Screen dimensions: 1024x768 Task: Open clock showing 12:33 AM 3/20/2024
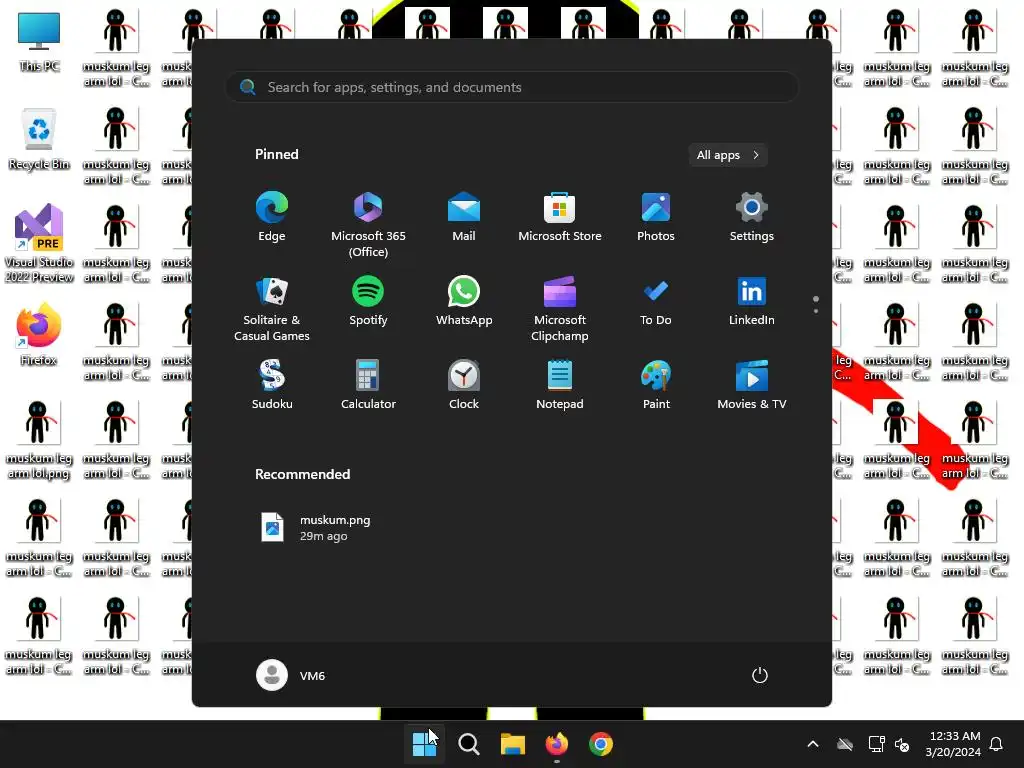pos(953,744)
